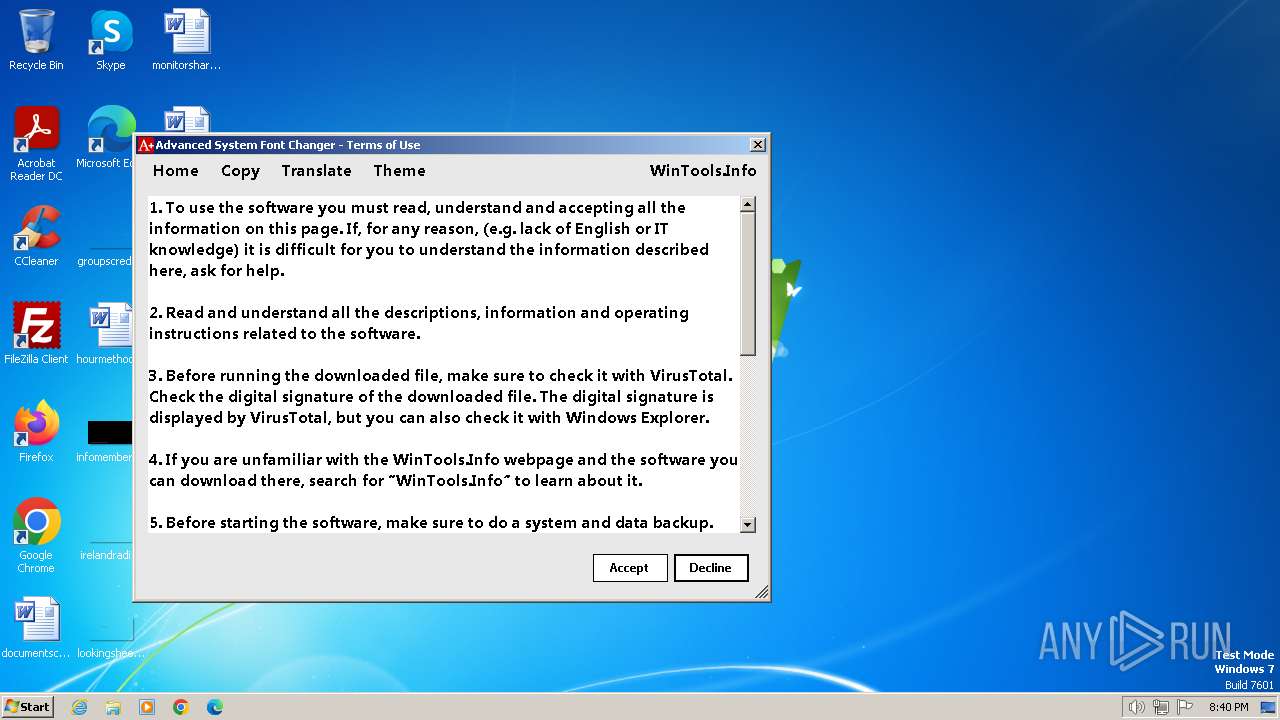The image size is (1280, 720).
Task: Click the network icon in the system tray
Action: pyautogui.click(x=1161, y=707)
